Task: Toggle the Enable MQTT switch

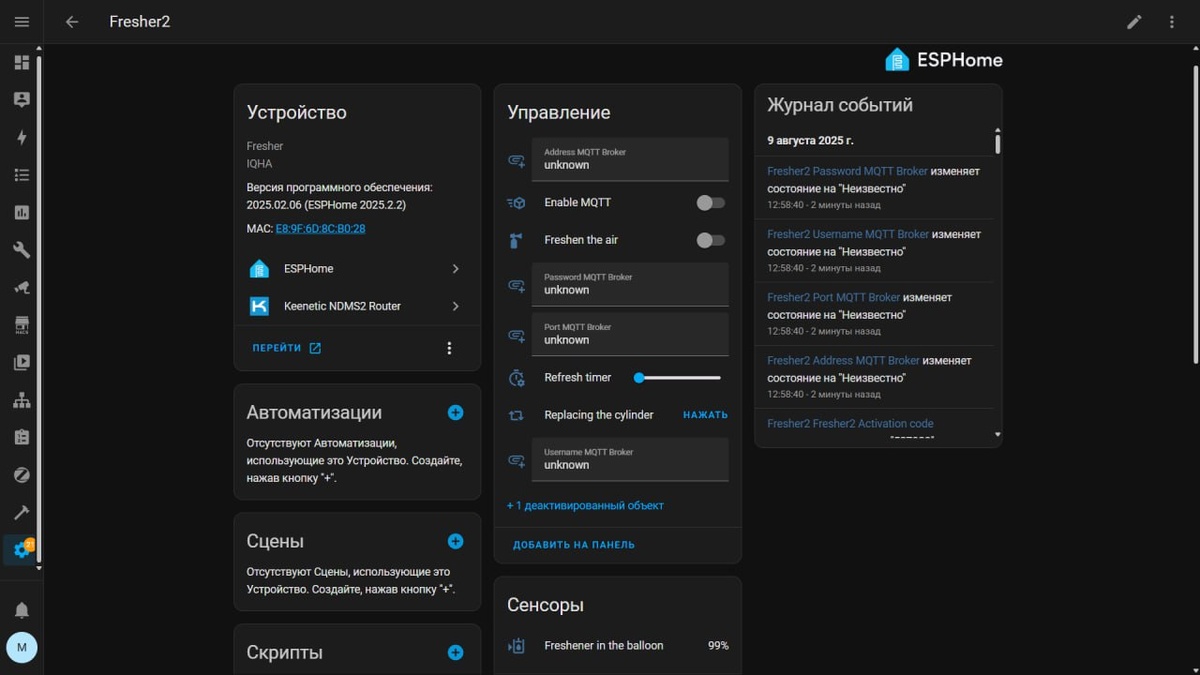Action: pyautogui.click(x=710, y=203)
